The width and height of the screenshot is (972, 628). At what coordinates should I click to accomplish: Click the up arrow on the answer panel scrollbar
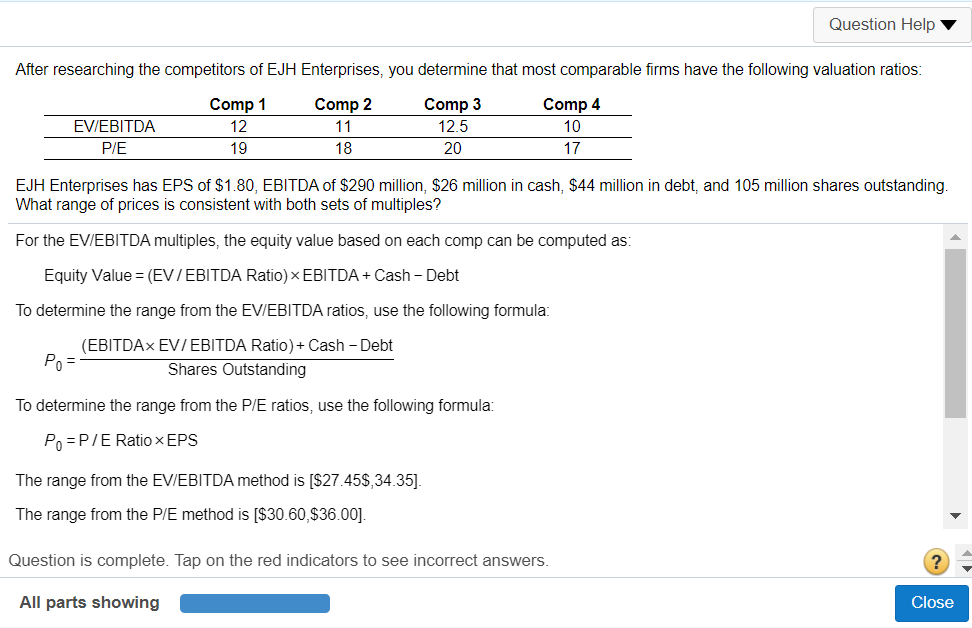956,236
